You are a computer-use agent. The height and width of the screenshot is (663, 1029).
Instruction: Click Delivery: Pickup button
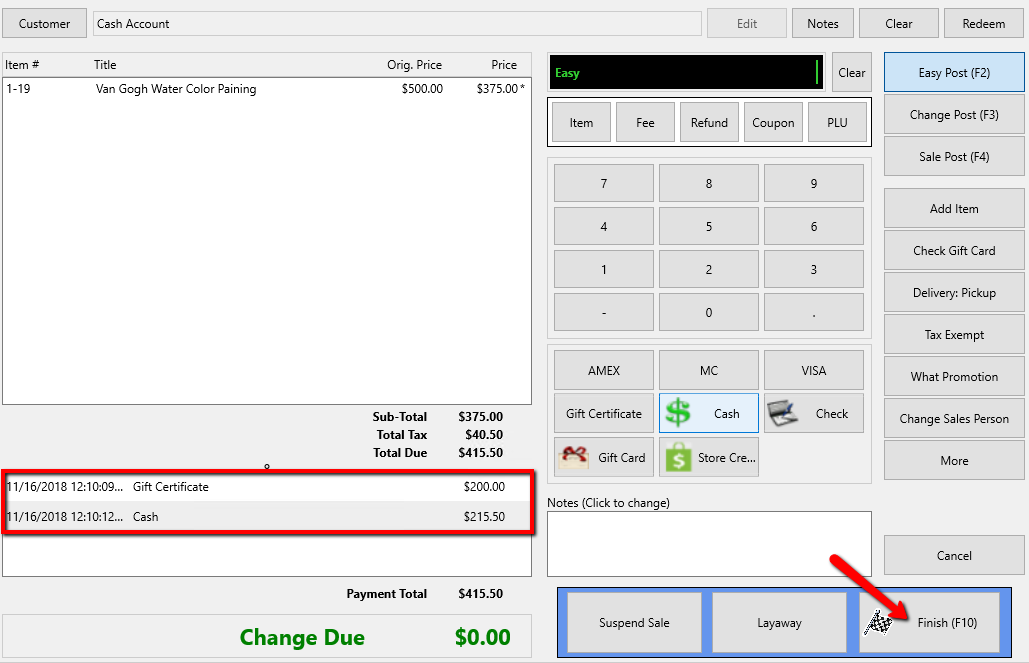pos(954,293)
